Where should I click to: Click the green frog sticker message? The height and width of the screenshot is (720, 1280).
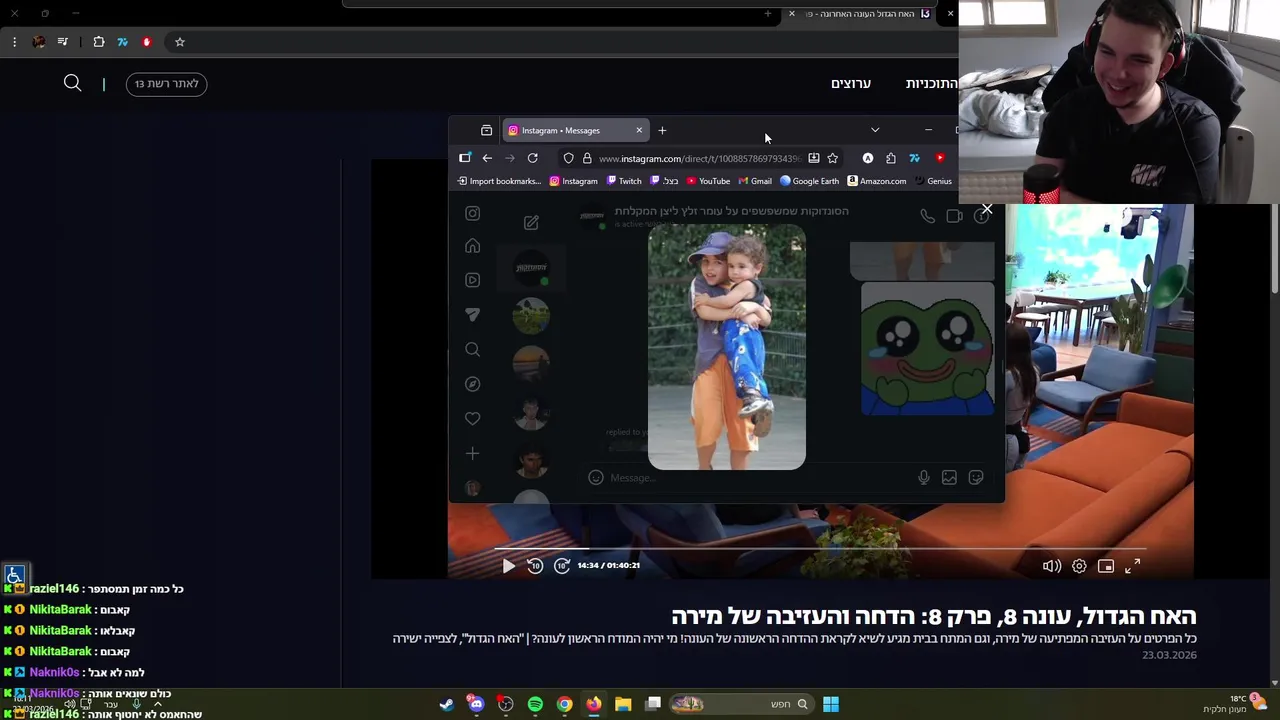(x=928, y=348)
